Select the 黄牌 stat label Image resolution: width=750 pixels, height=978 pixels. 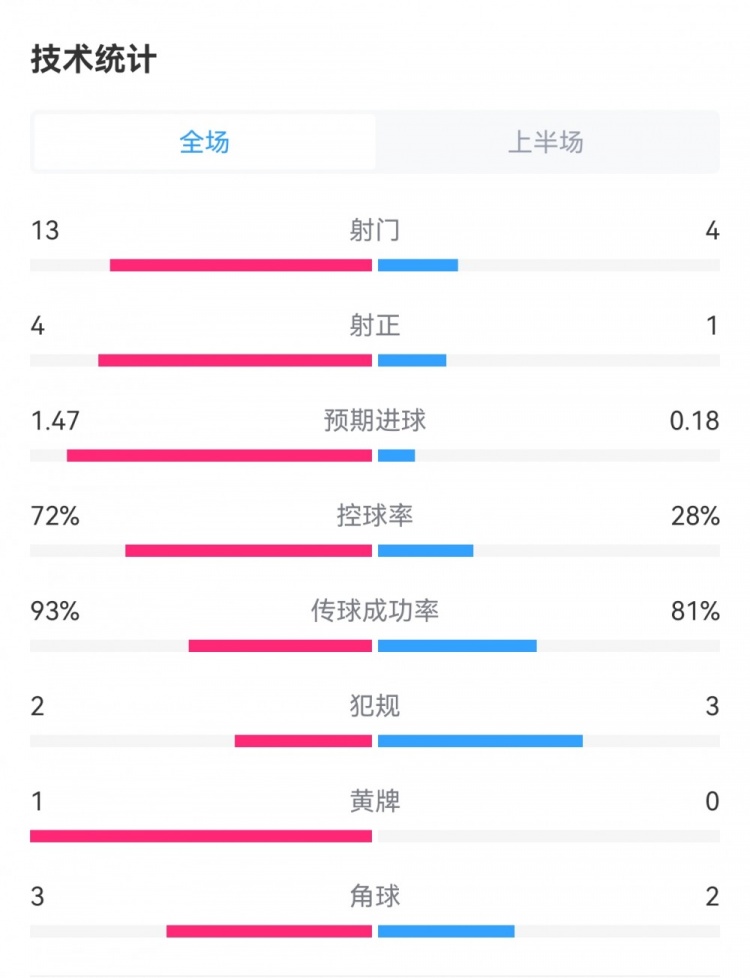[375, 801]
